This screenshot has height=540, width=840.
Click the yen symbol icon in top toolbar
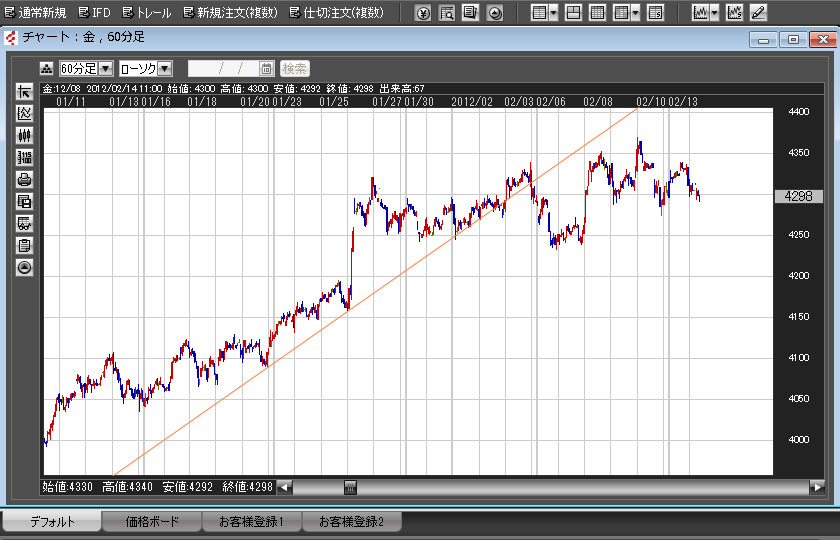(423, 13)
